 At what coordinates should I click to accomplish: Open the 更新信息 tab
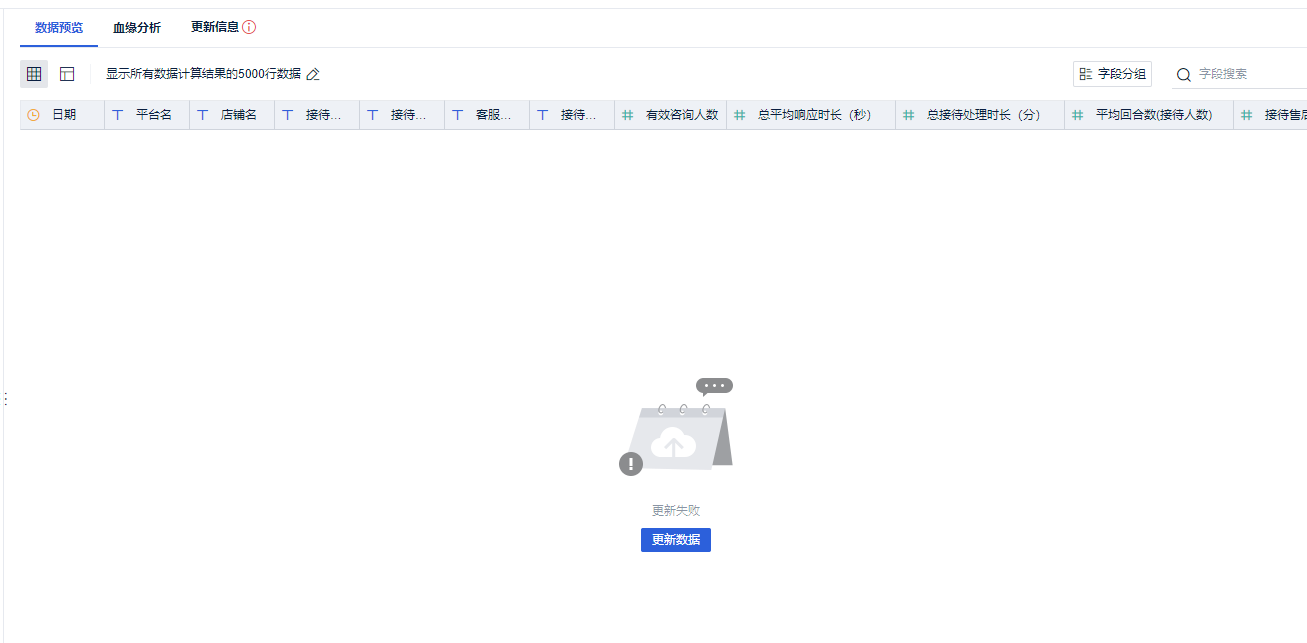tap(215, 27)
